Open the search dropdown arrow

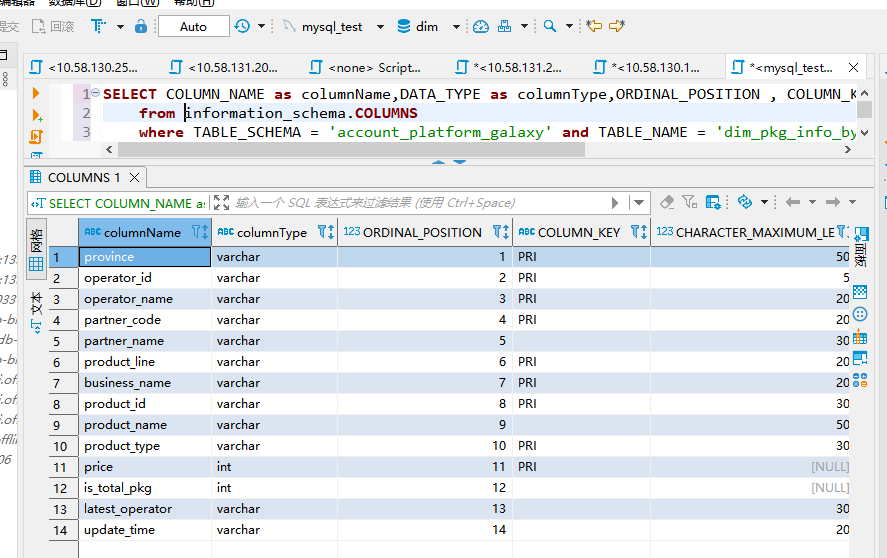tap(569, 26)
